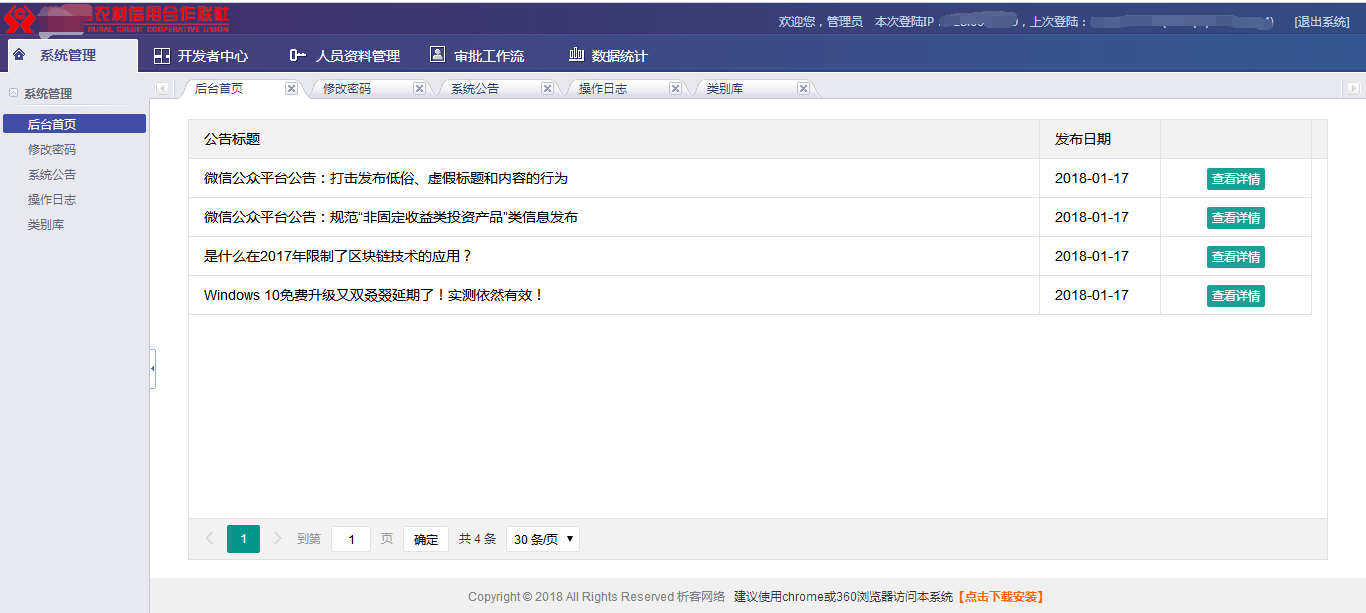The height and width of the screenshot is (613, 1366).
Task: Click the 开发者中心 grid icon
Action: point(162,56)
